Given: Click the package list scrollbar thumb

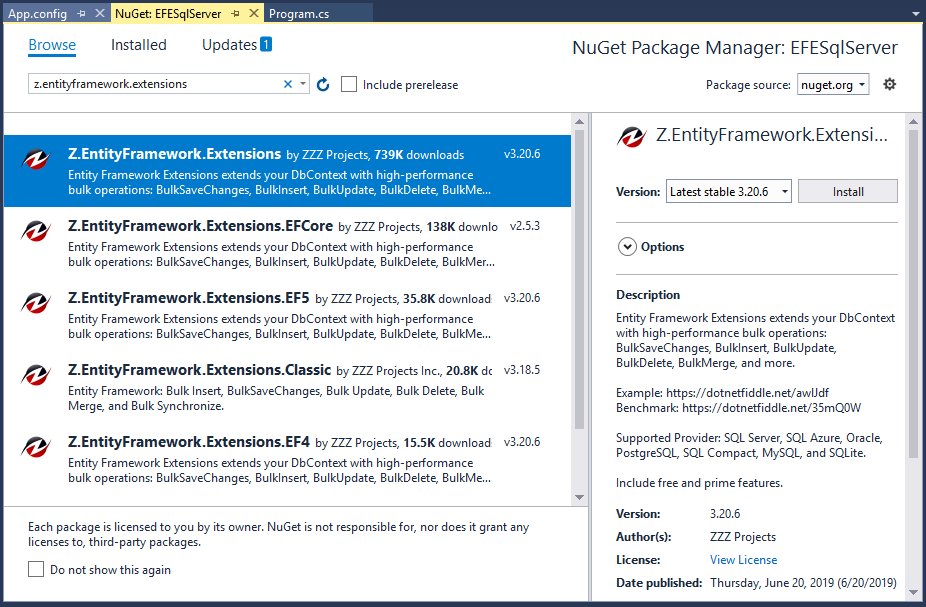Looking at the screenshot, I should click(579, 279).
